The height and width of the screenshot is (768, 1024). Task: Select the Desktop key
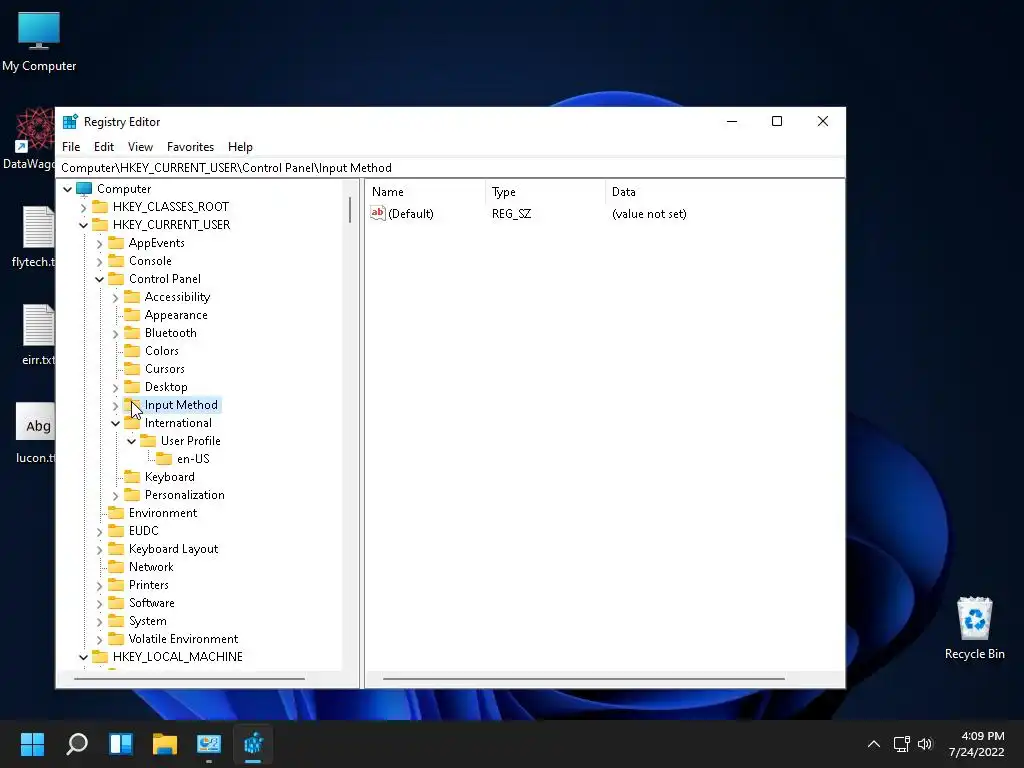(166, 387)
